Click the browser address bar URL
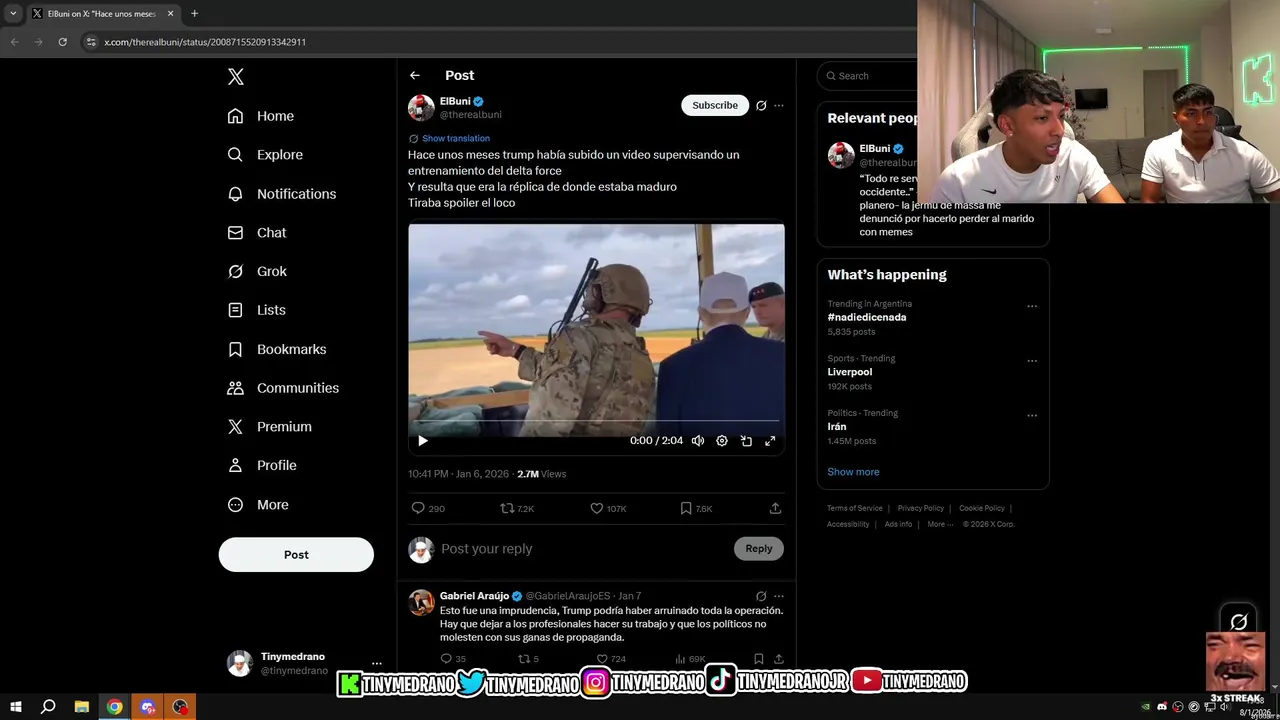The image size is (1280, 720). [205, 42]
